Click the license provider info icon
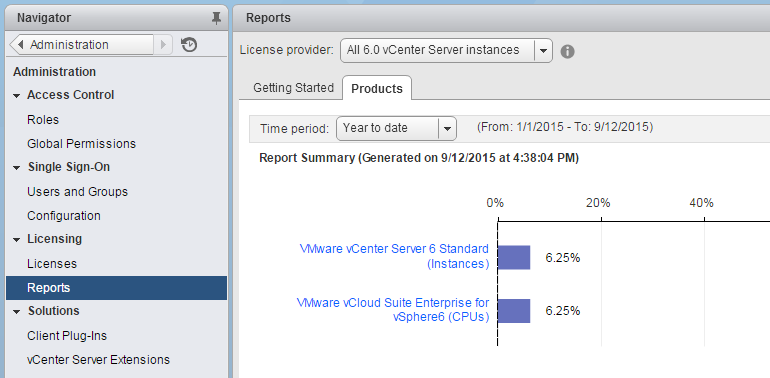 tap(567, 51)
